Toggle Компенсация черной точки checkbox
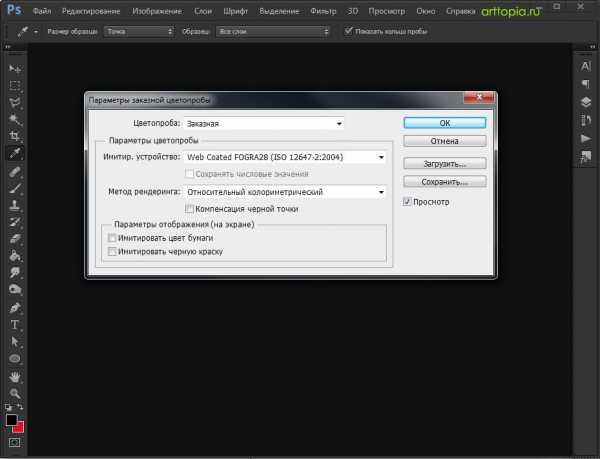The height and width of the screenshot is (459, 600). [189, 209]
